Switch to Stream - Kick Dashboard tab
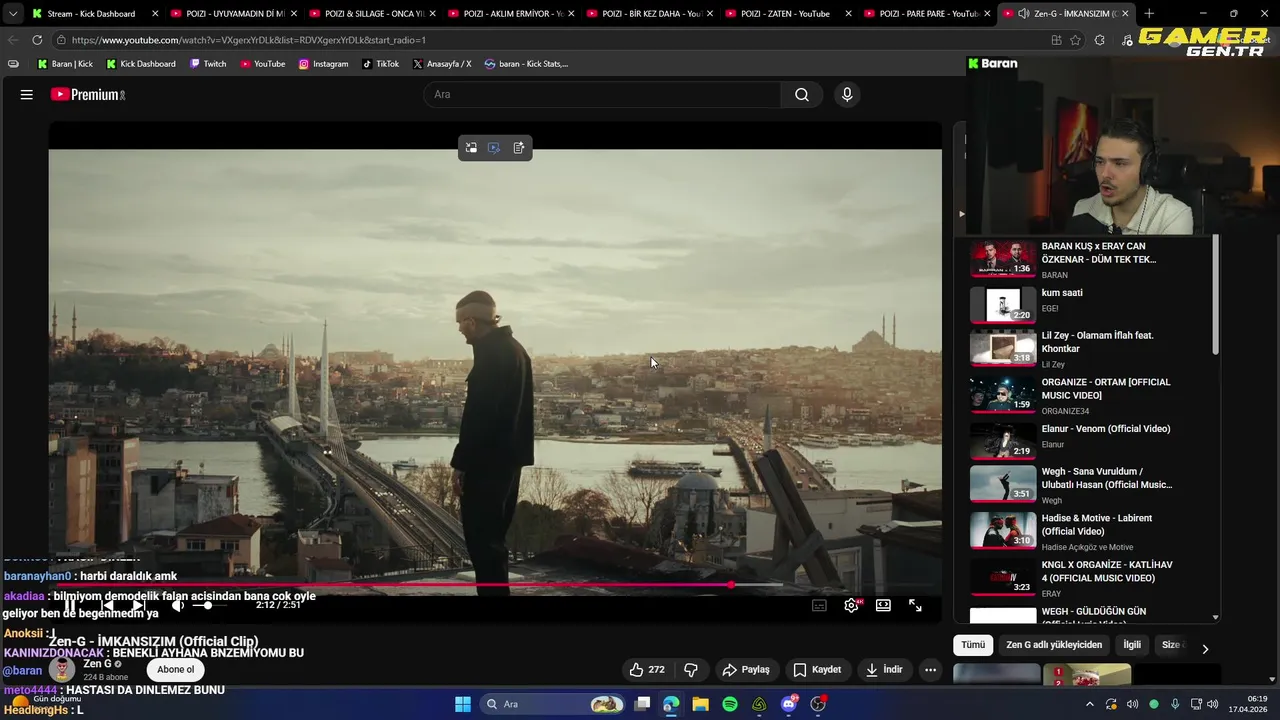This screenshot has width=1280, height=720. coord(93,14)
